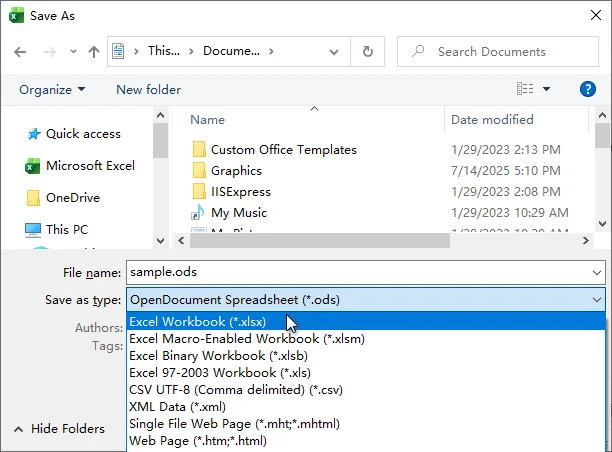Viewport: 612px width, 452px height.
Task: Select the My Music shortcut
Action: point(239,213)
